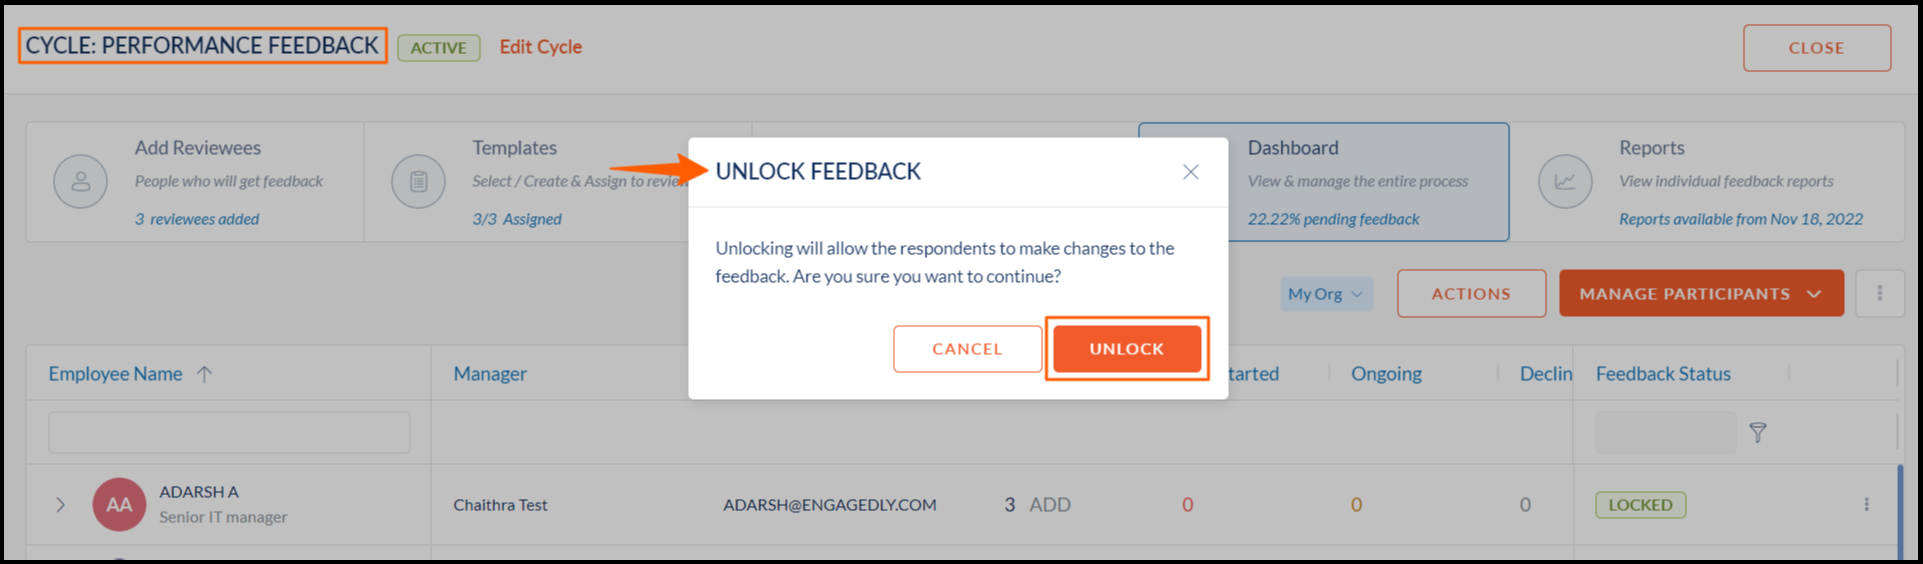Viewport: 1923px width, 564px height.
Task: Open the row options menu for Adarsh A
Action: click(1866, 505)
